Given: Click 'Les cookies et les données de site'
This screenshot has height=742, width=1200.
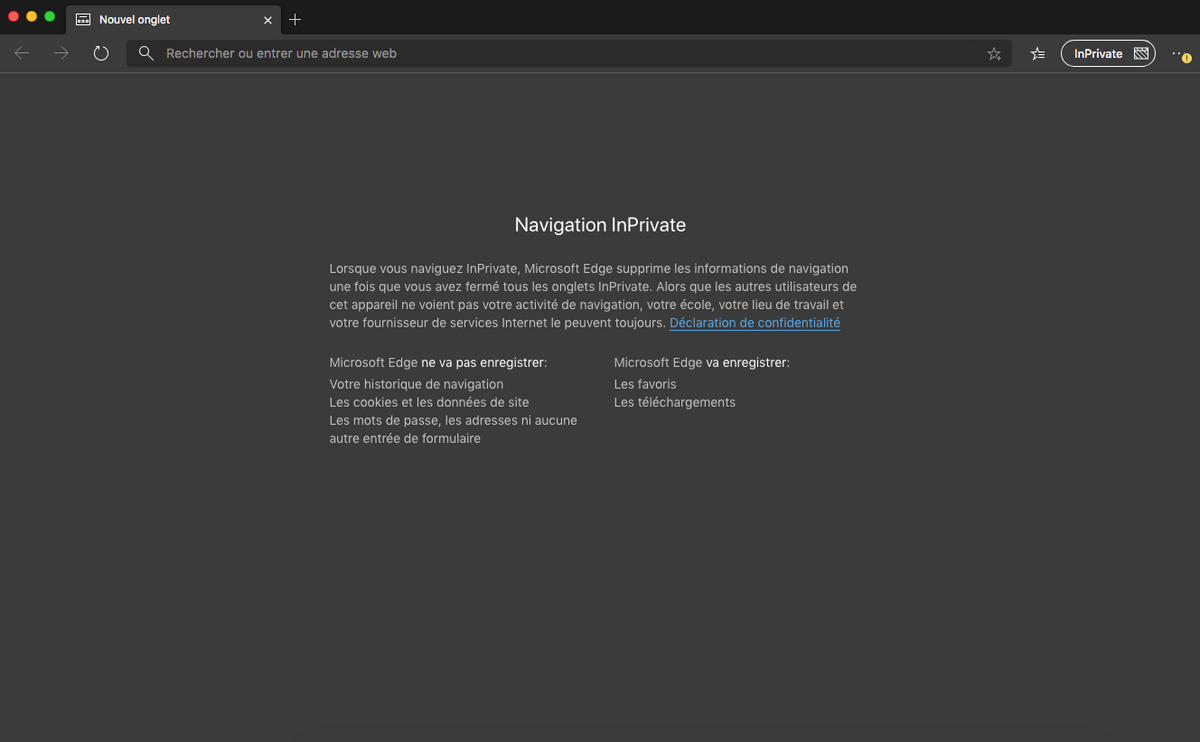Looking at the screenshot, I should click(429, 402).
